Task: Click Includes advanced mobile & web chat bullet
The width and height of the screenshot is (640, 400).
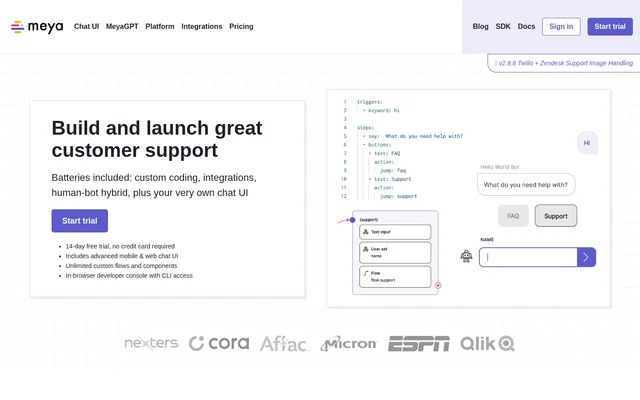Action: pos(122,256)
